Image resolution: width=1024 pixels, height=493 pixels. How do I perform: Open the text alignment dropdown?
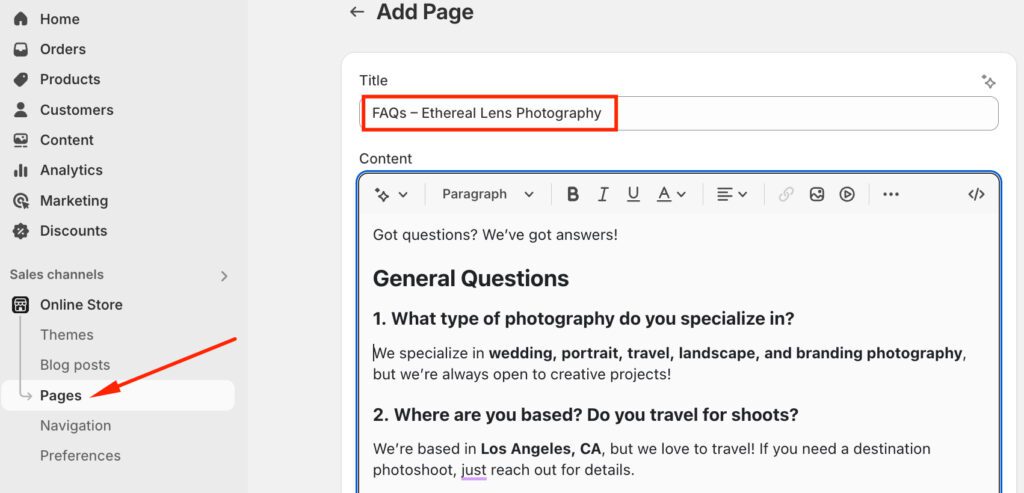pos(732,194)
